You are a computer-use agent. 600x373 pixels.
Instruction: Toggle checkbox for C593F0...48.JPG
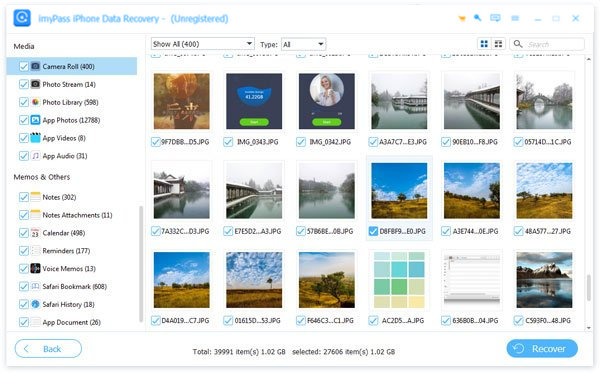[518, 321]
